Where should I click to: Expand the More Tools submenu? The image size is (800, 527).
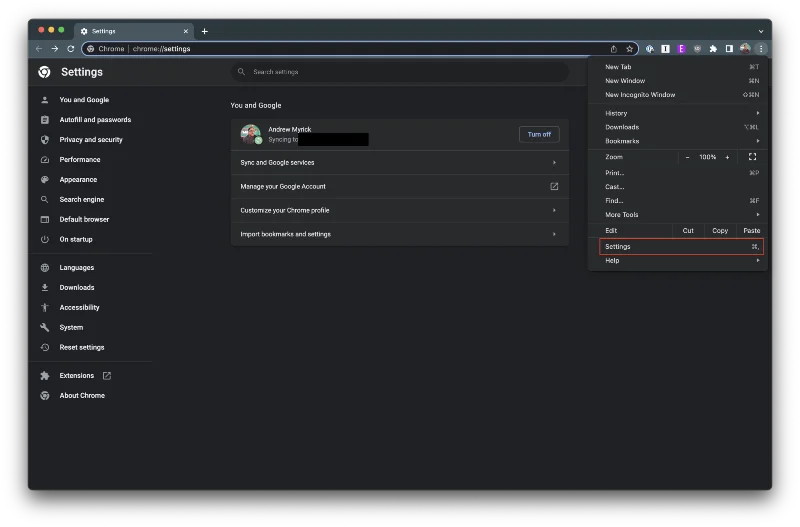[x=682, y=215]
